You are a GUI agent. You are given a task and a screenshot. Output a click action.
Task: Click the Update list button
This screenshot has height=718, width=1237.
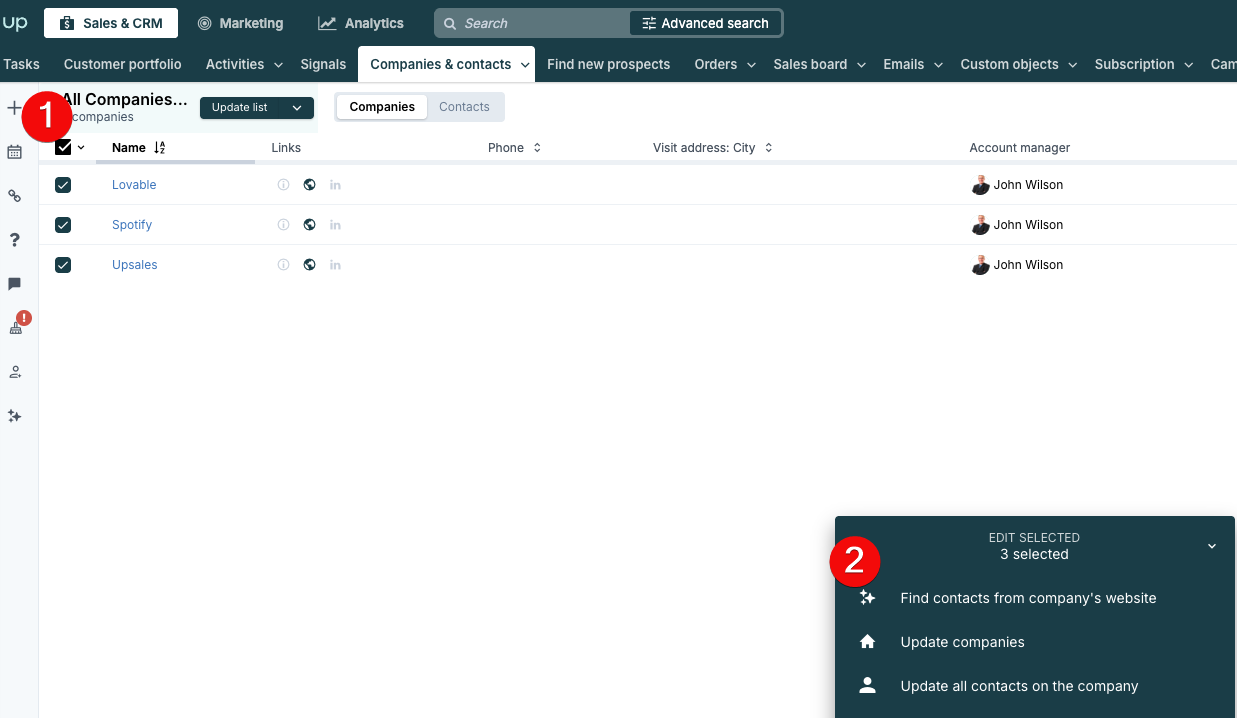point(257,108)
